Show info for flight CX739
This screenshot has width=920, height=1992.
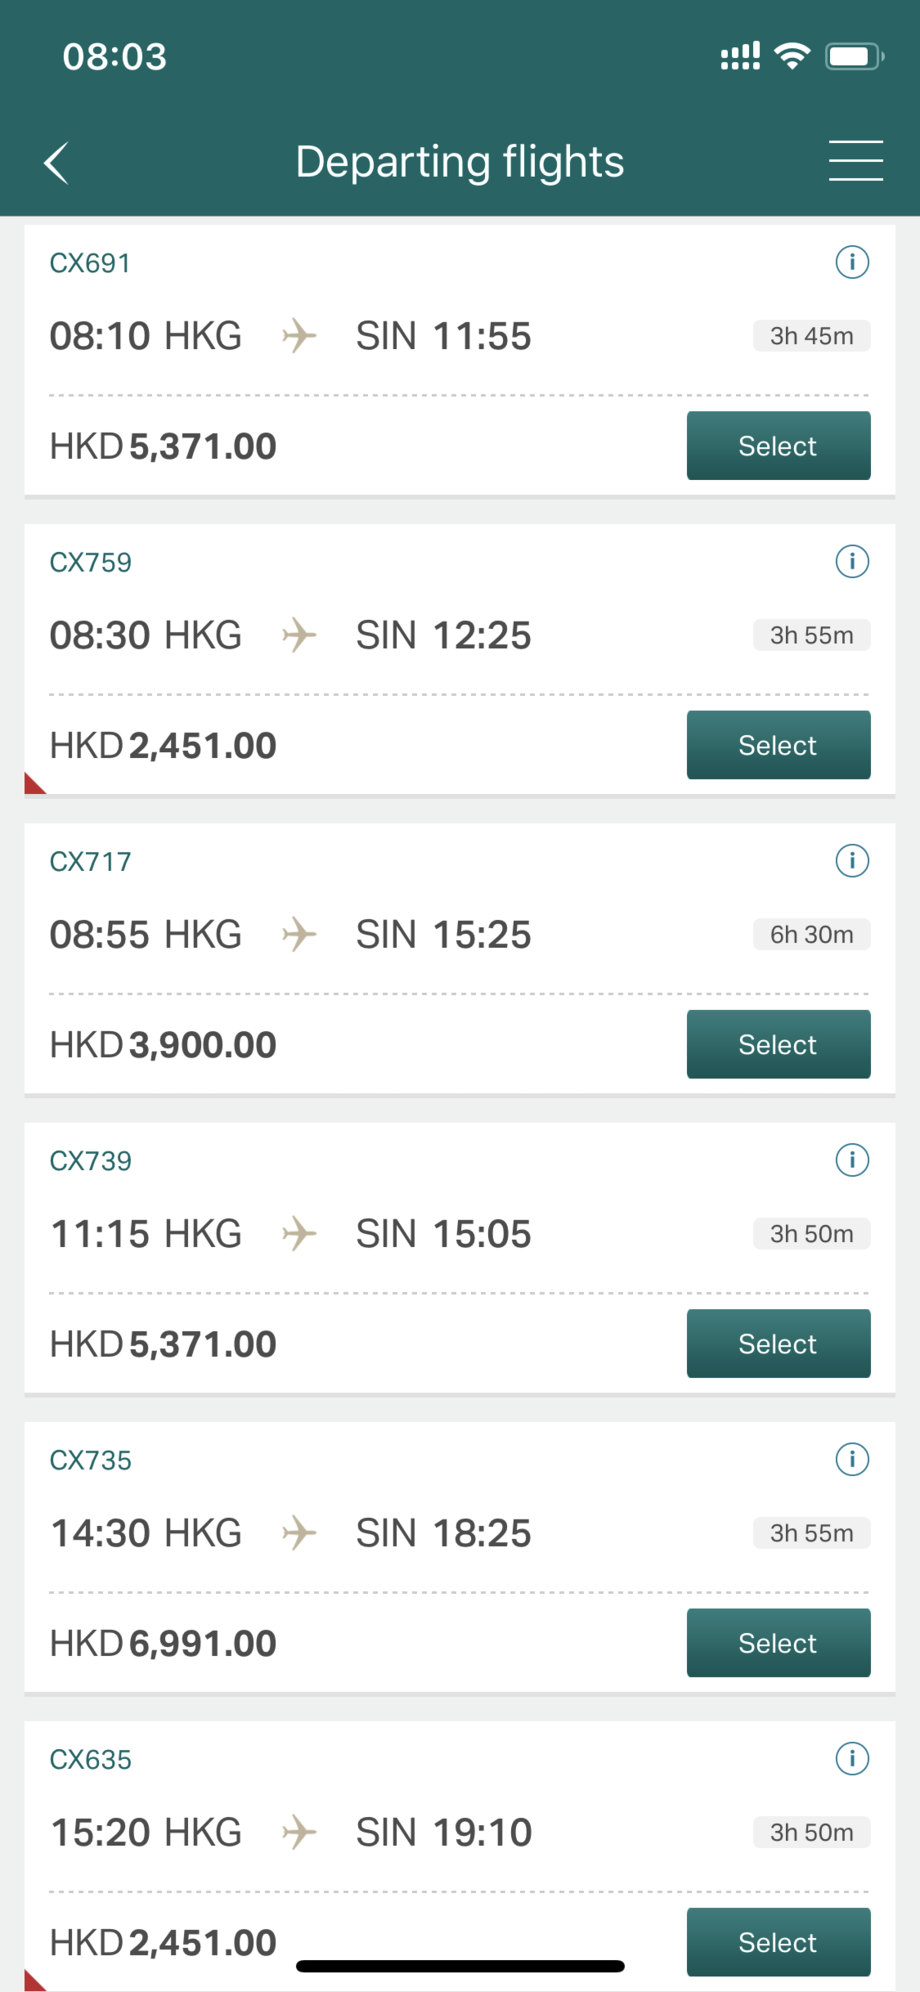click(852, 1160)
